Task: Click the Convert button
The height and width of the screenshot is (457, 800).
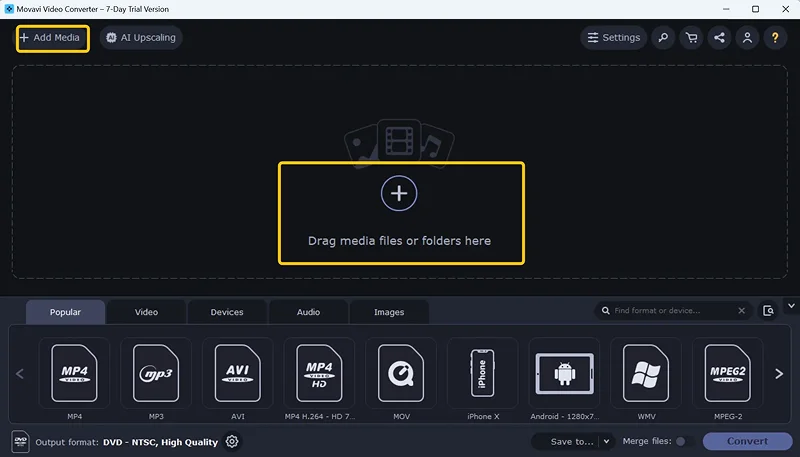Action: [747, 441]
